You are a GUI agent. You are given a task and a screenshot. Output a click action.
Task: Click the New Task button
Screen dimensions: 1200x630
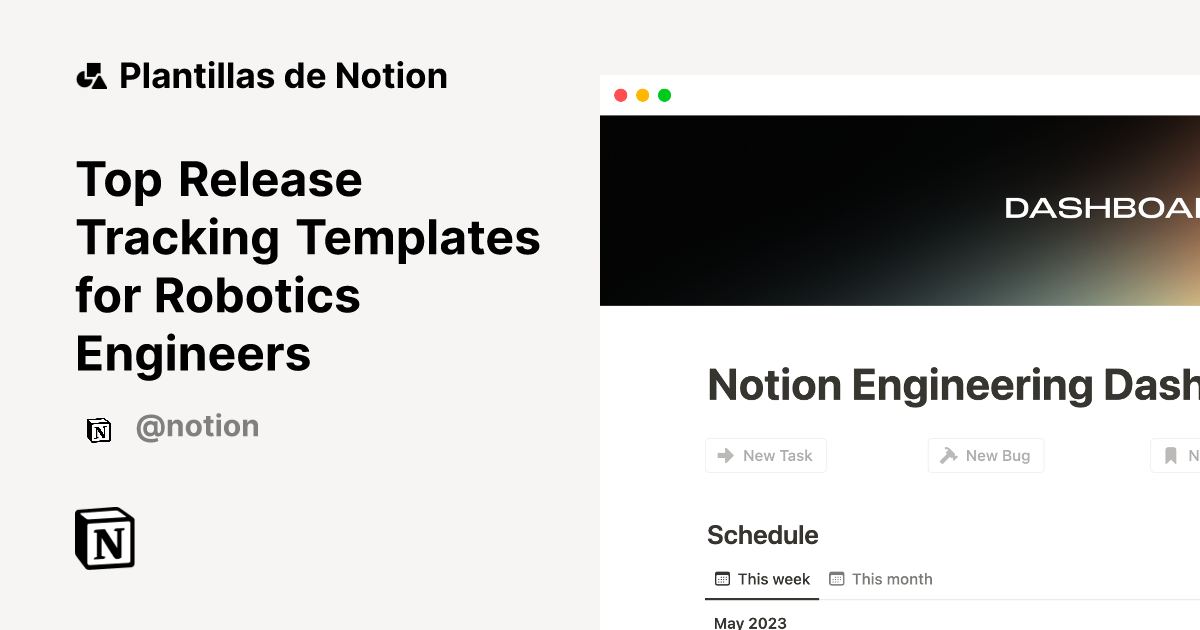766,455
